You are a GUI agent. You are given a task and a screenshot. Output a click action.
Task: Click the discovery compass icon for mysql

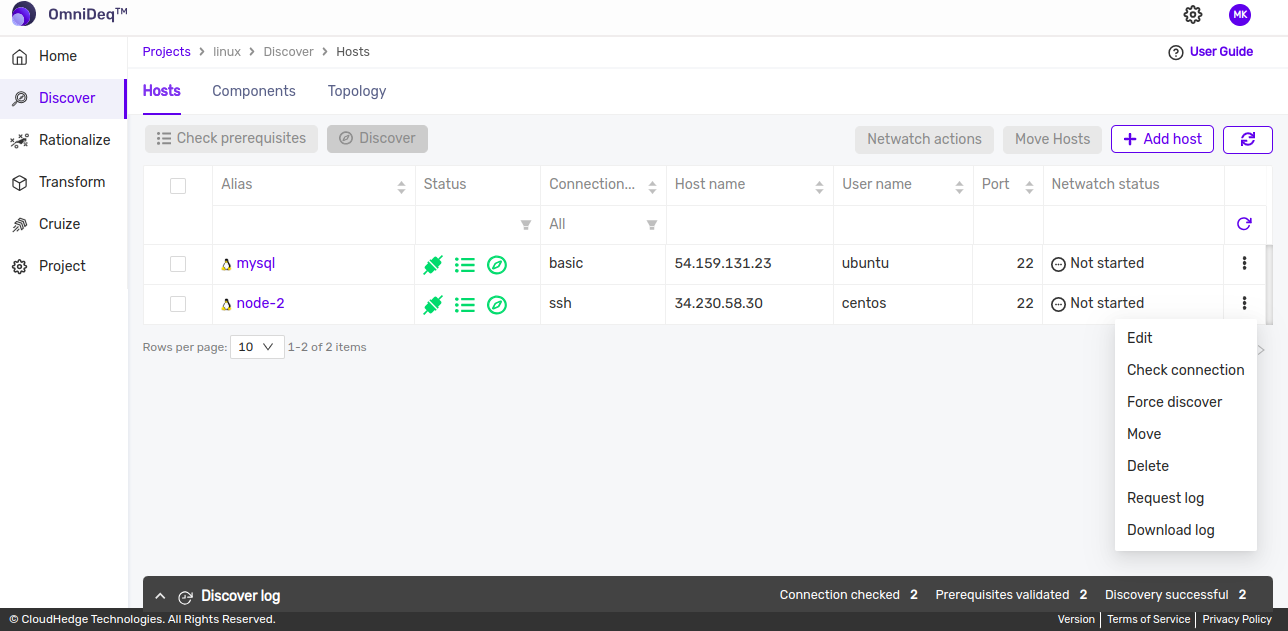(497, 265)
